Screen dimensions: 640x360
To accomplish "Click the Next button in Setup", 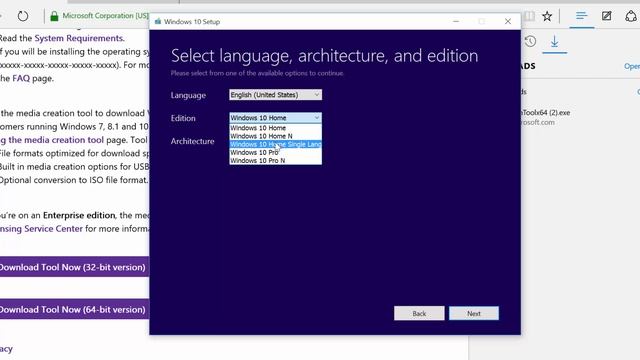I will point(473,313).
